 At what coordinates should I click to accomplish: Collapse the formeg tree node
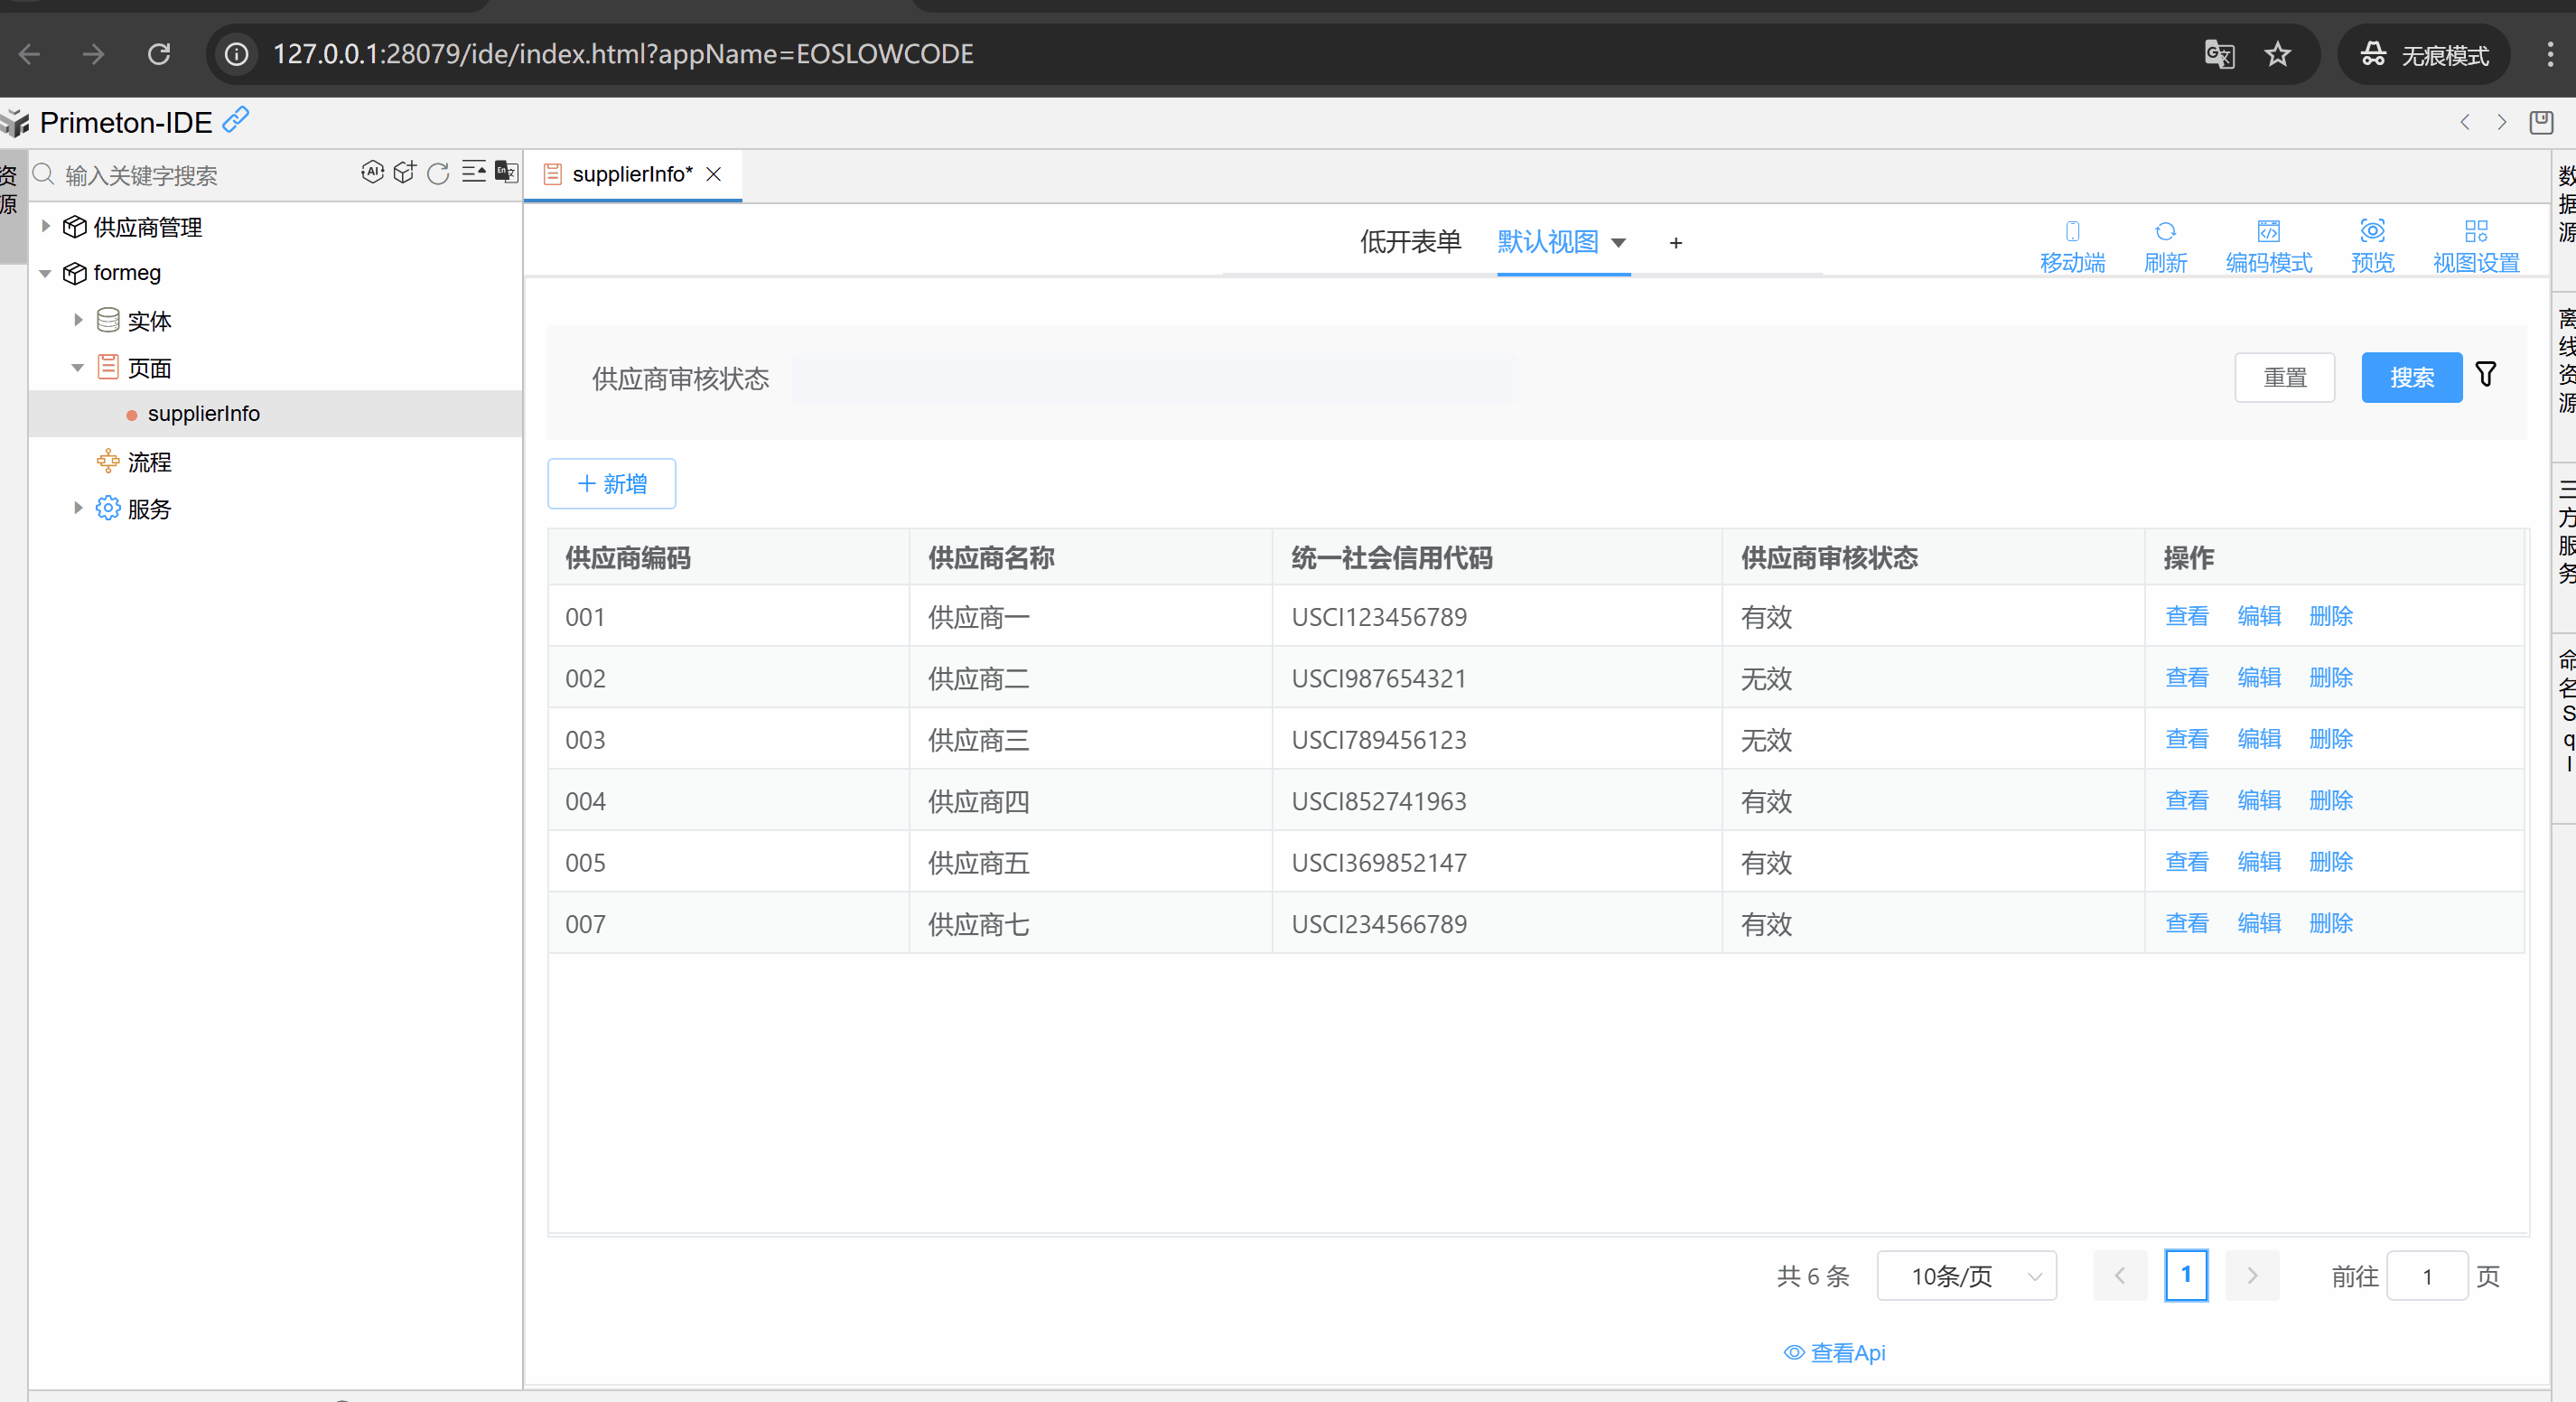[45, 273]
